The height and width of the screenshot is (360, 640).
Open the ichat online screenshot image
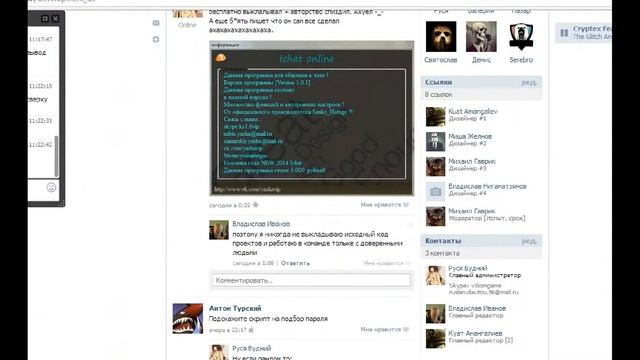click(x=311, y=118)
